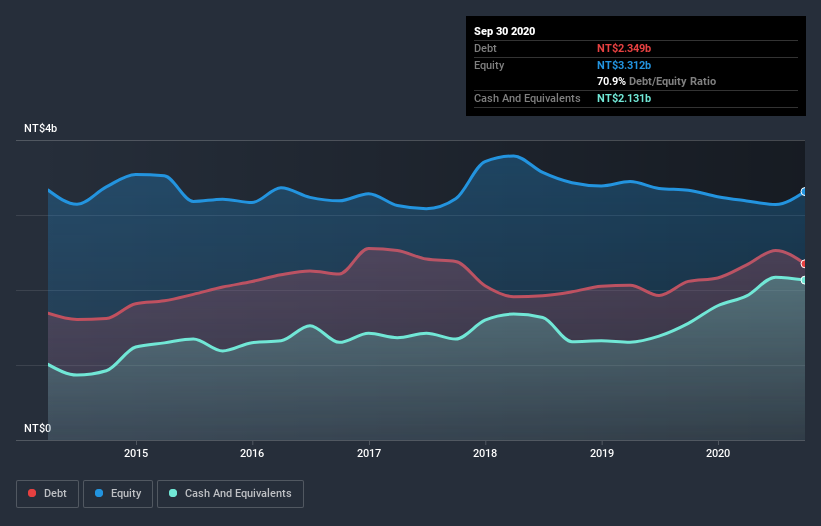Click the Sep 30 2020 tooltip date
821x526 pixels.
[x=505, y=31]
